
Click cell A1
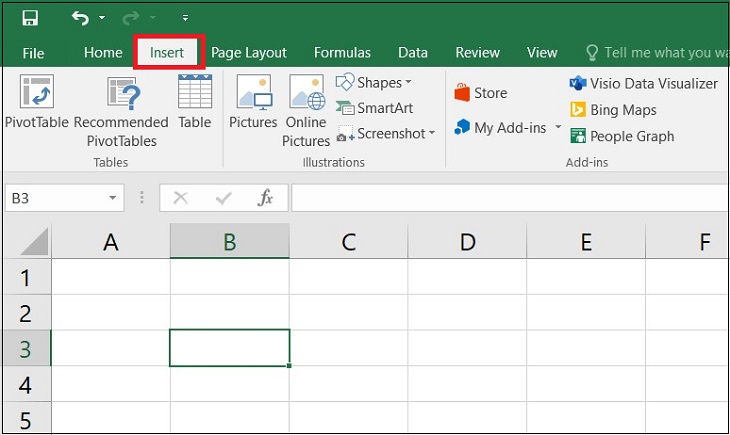pos(111,277)
